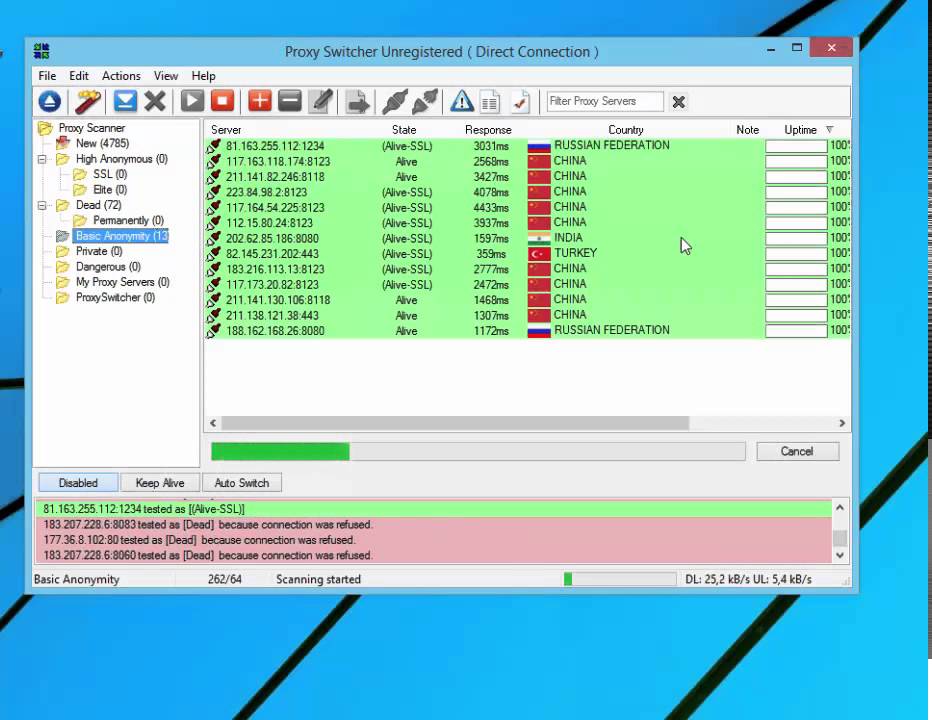Click the list scroll right arrow
The image size is (932, 720).
pyautogui.click(x=842, y=423)
